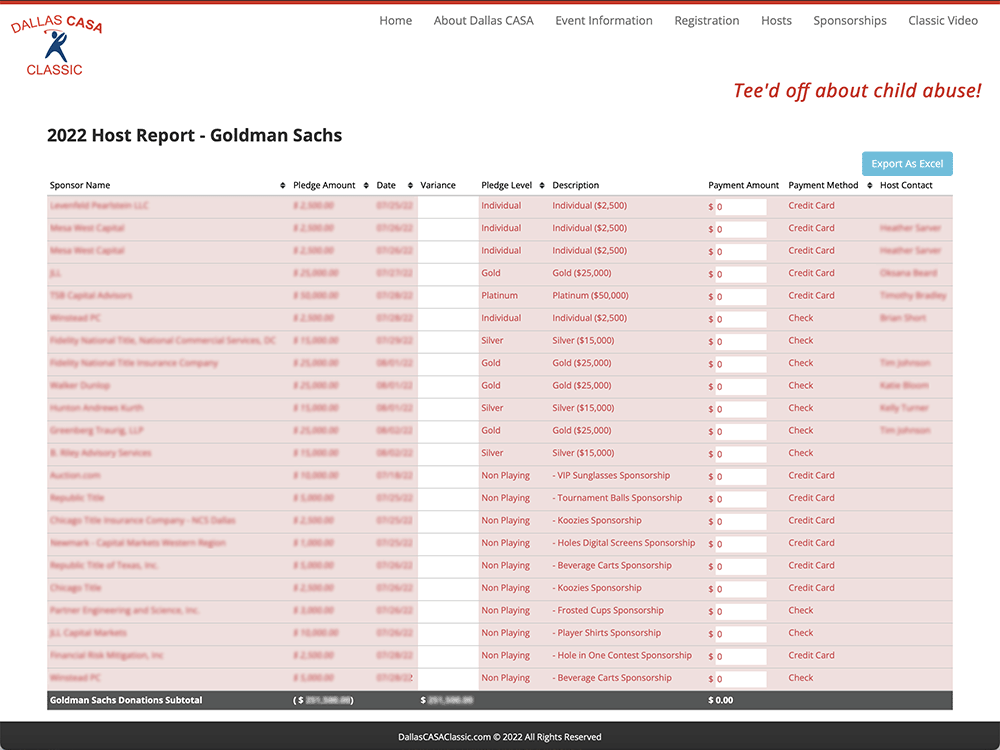The width and height of the screenshot is (1000, 750).
Task: Click payment amount for Hole in One Contest Sponsorship
Action: tap(740, 656)
